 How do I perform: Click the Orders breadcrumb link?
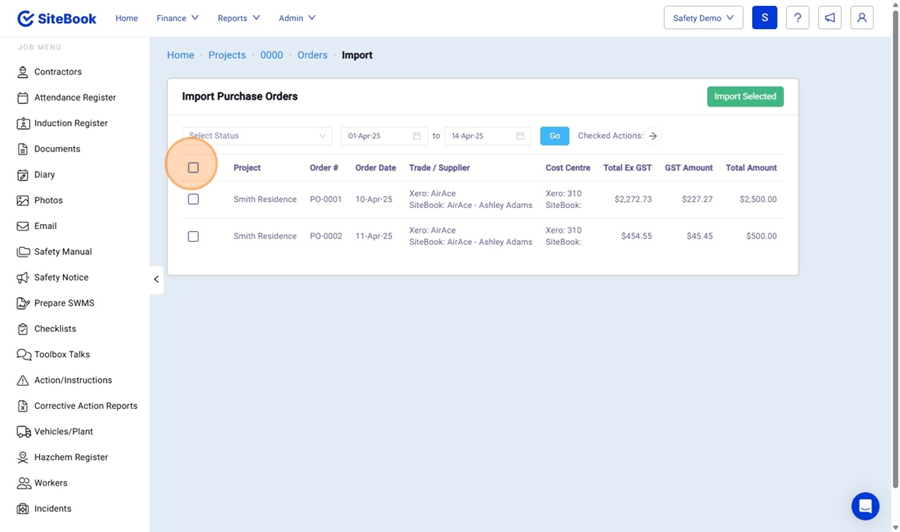[312, 55]
